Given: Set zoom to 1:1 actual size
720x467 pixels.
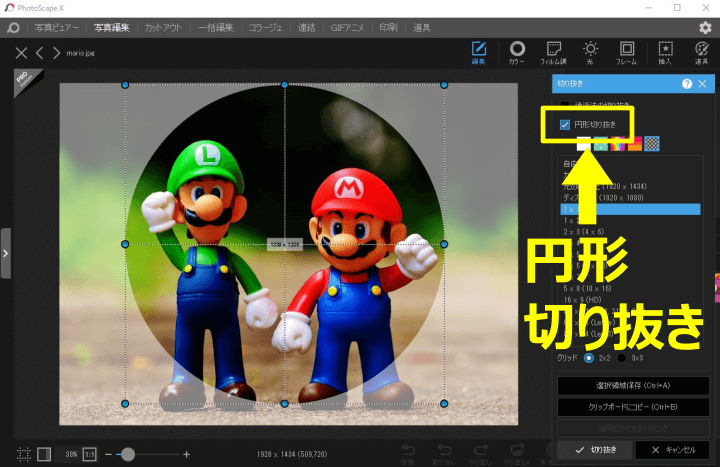Looking at the screenshot, I should pyautogui.click(x=90, y=454).
